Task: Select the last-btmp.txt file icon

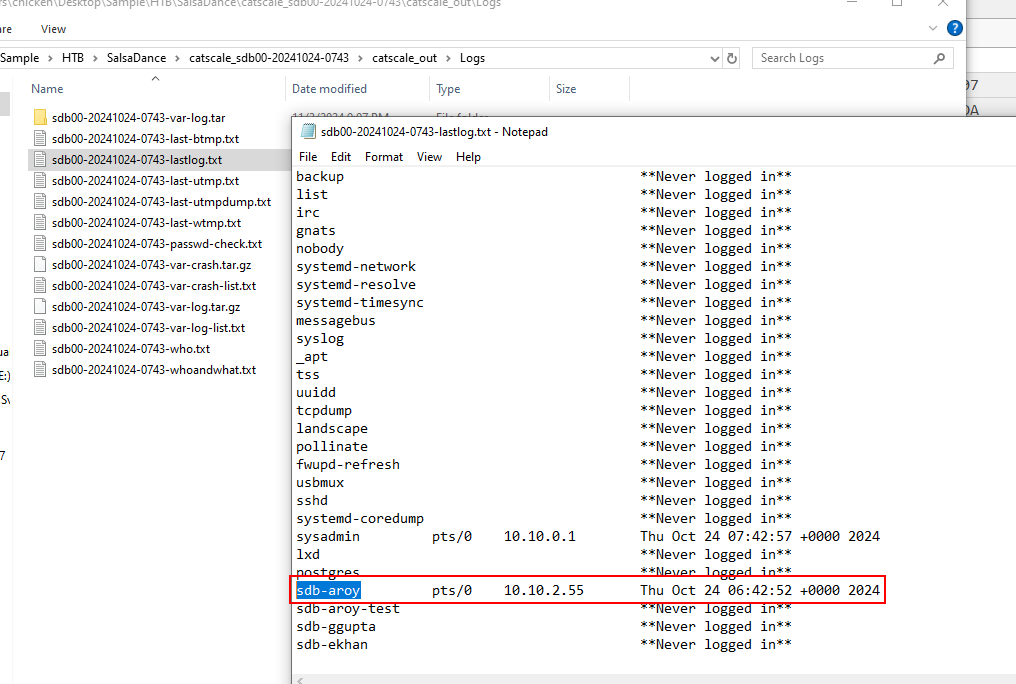Action: click(x=40, y=139)
